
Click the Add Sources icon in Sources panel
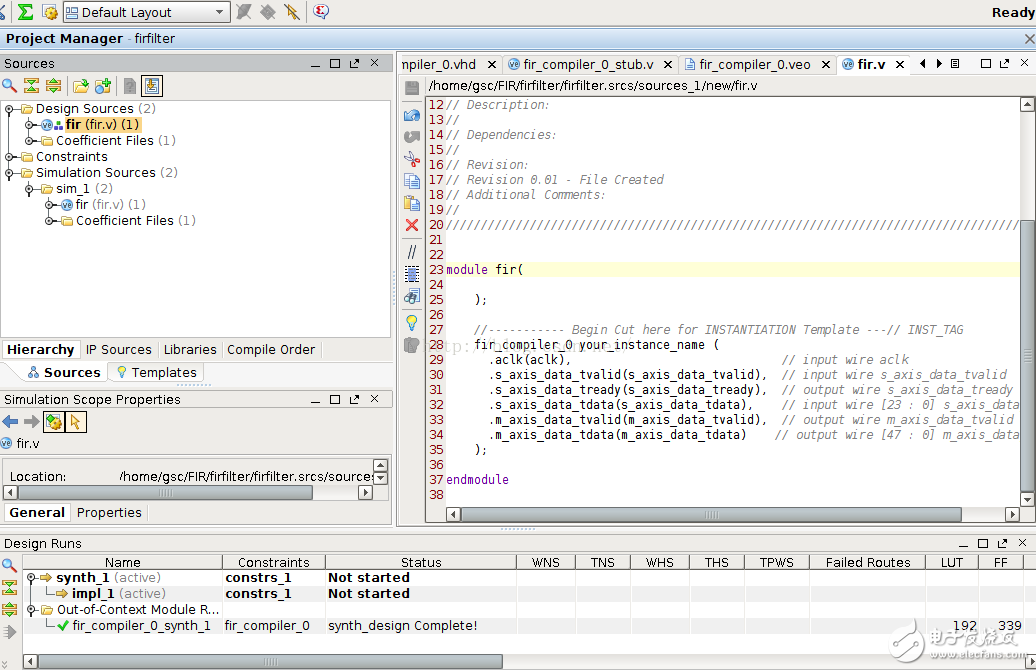102,86
